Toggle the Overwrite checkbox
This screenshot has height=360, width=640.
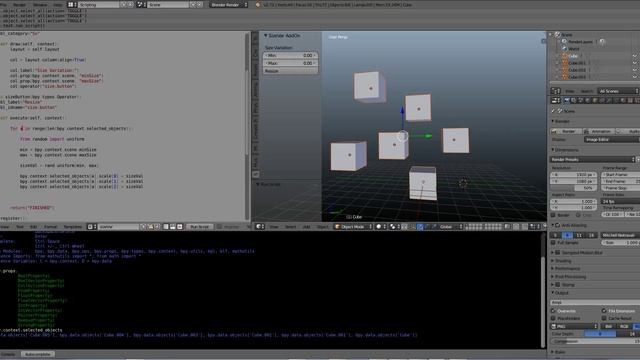point(553,311)
